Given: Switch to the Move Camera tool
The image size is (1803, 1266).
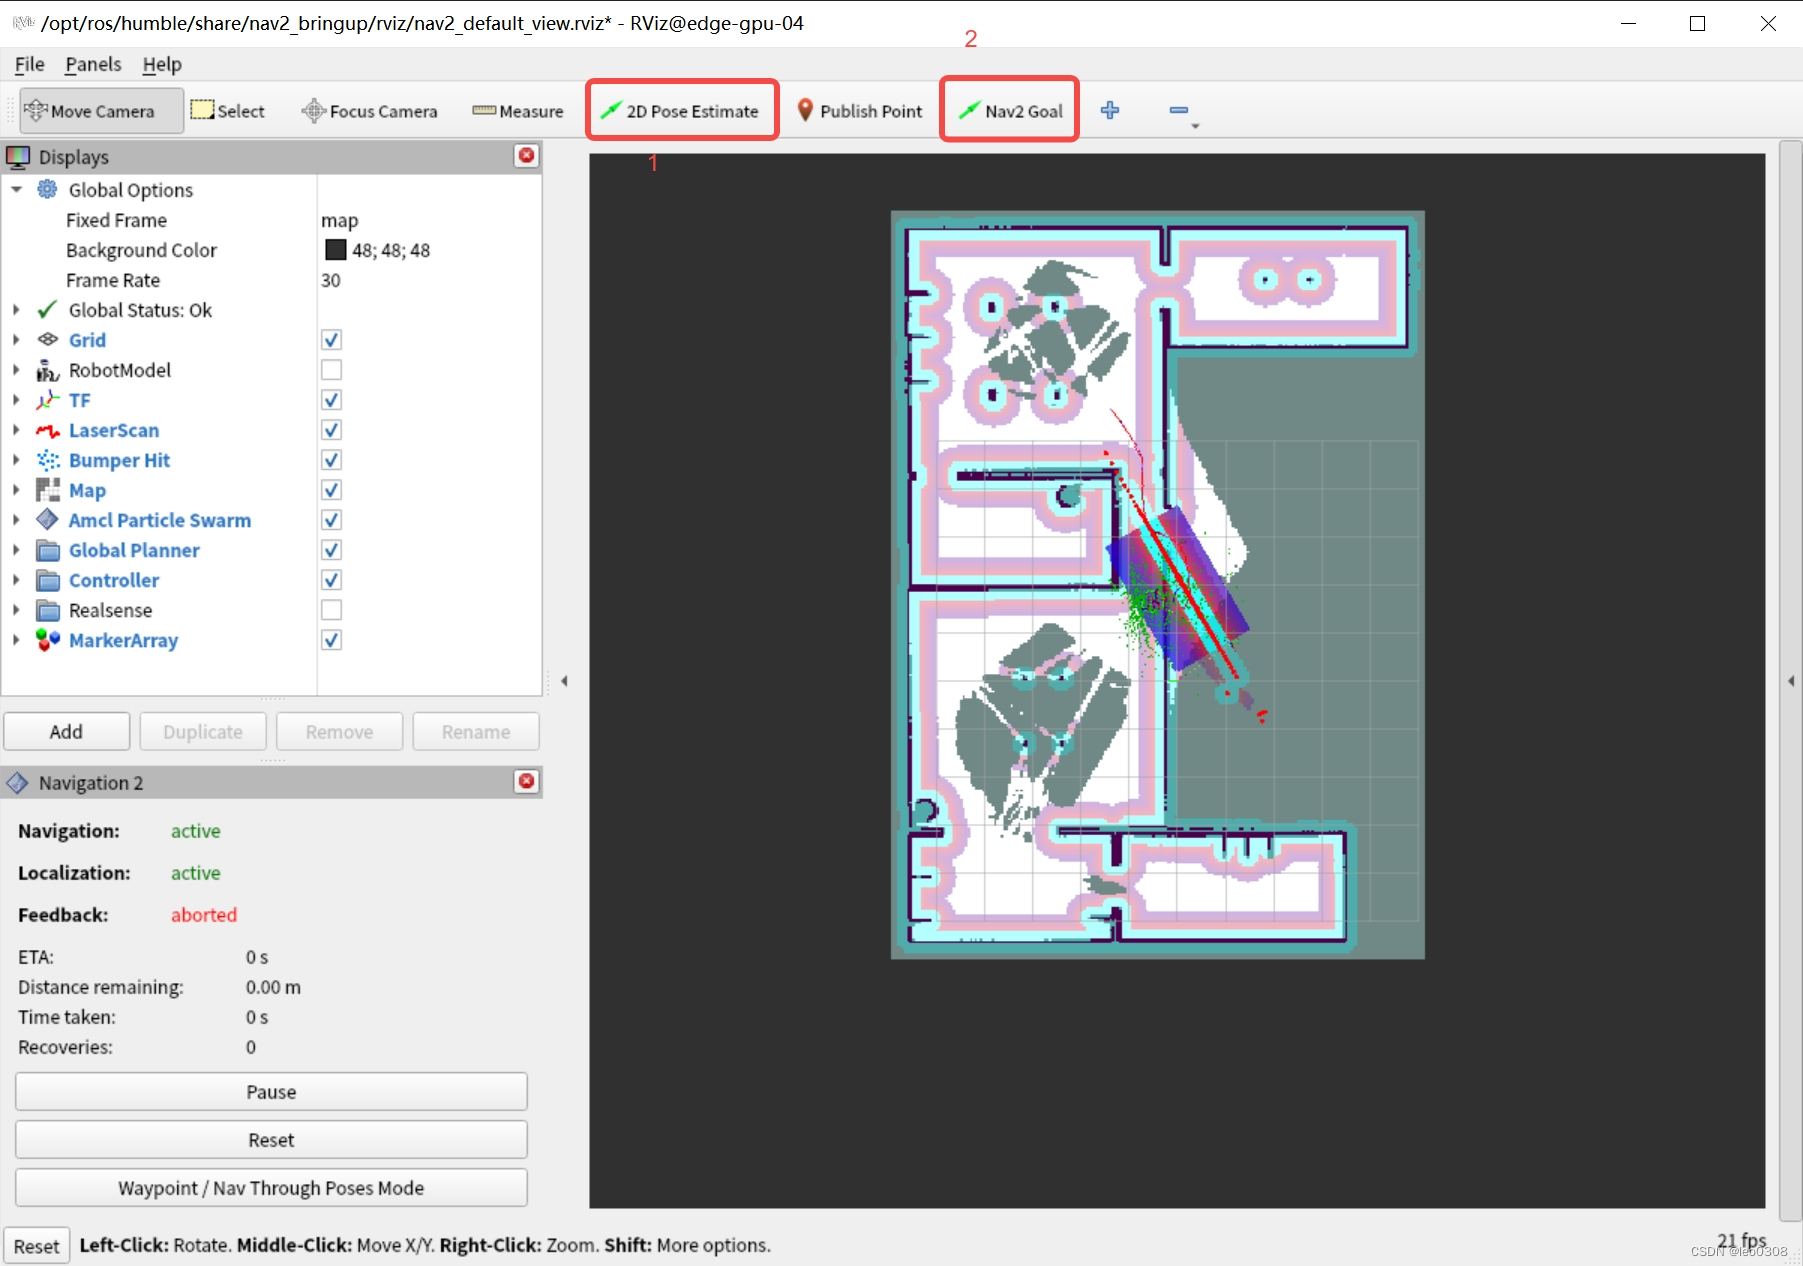Looking at the screenshot, I should point(98,110).
